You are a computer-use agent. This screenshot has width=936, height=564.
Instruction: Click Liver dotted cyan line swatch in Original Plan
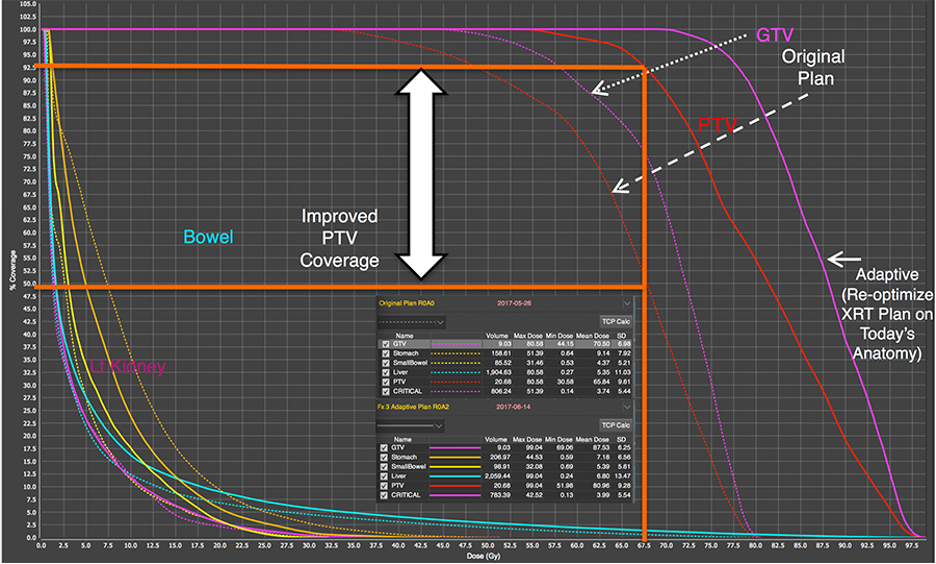(455, 372)
